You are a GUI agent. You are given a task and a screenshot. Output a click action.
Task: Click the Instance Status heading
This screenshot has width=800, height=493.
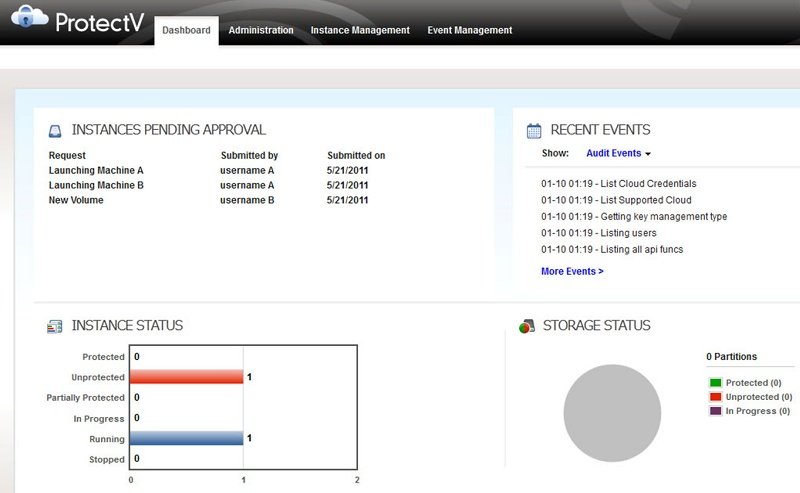(127, 325)
